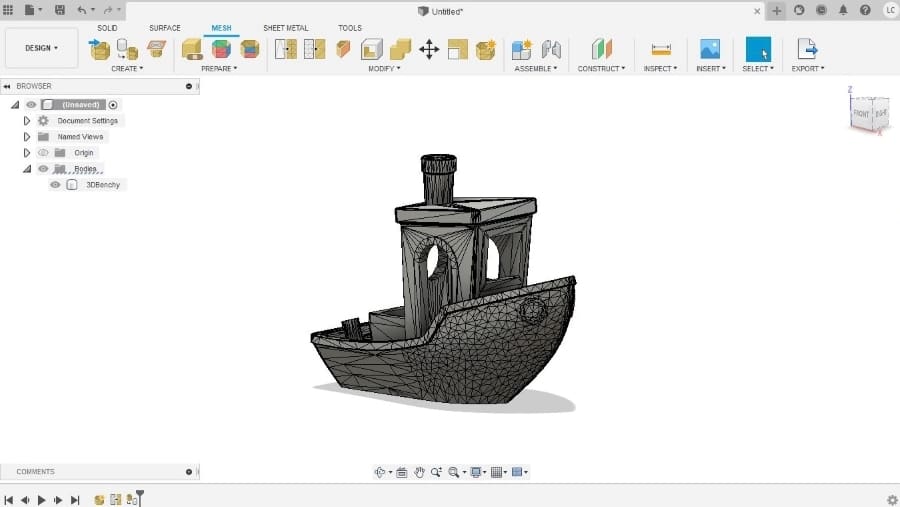Toggle visibility of the Origin folder
Screen dimensions: 900x507
[x=43, y=153]
